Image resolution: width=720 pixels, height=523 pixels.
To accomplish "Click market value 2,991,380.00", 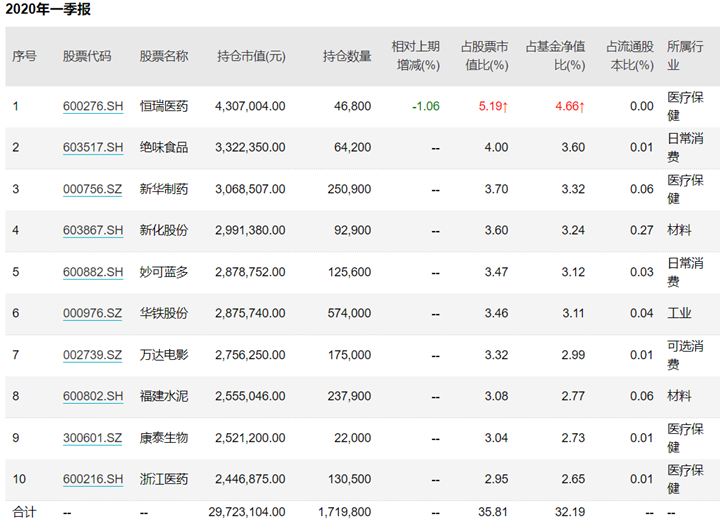I will pyautogui.click(x=250, y=230).
